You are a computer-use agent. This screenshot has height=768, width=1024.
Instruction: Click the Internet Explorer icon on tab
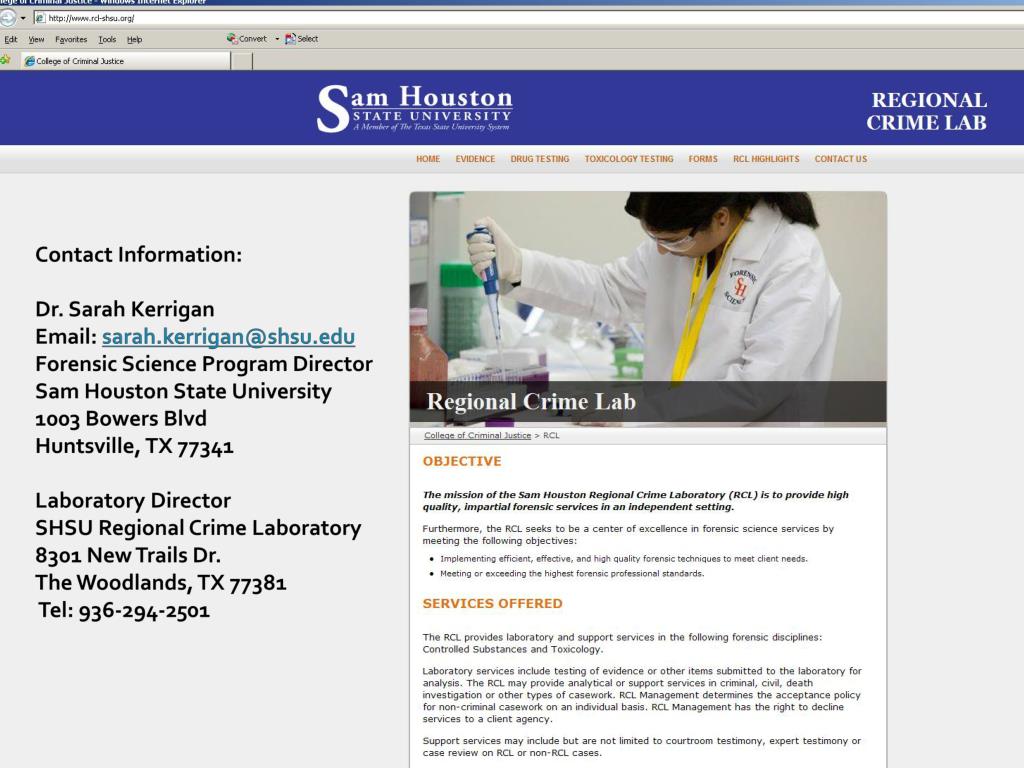pyautogui.click(x=29, y=61)
